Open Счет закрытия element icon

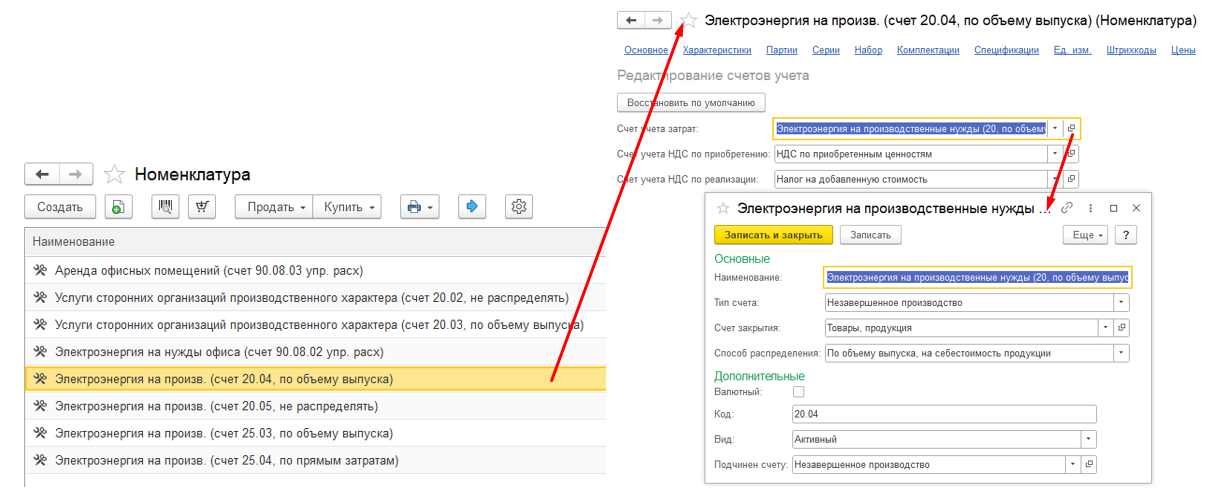[x=1121, y=327]
